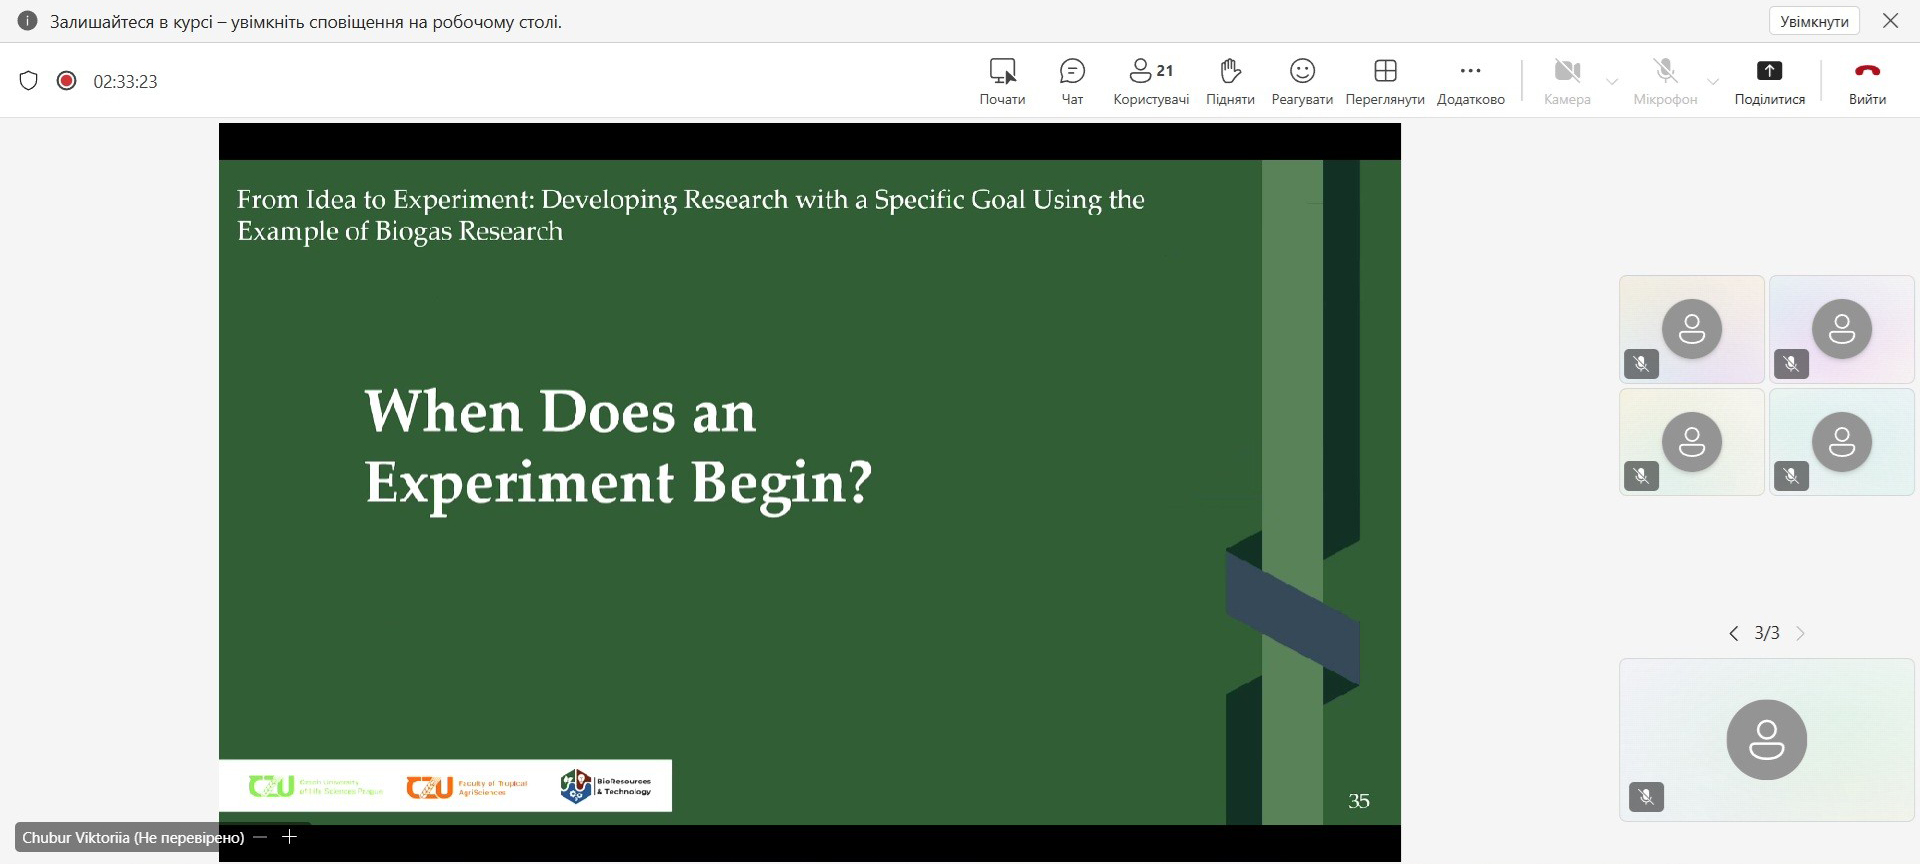This screenshot has width=1920, height=864.
Task: Go to next participants page
Action: pyautogui.click(x=1801, y=634)
